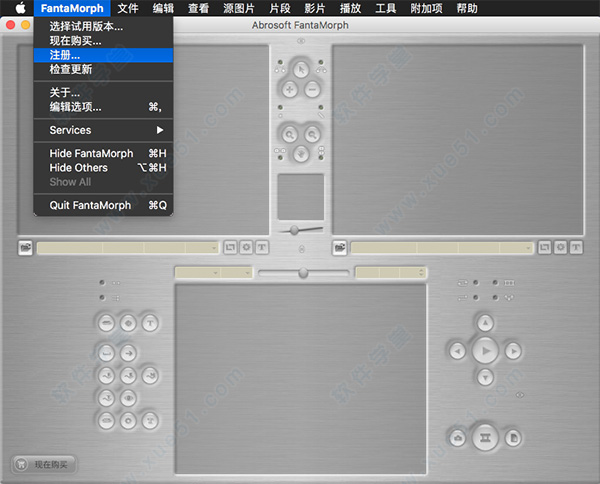Import image for the left source panel

(26, 248)
